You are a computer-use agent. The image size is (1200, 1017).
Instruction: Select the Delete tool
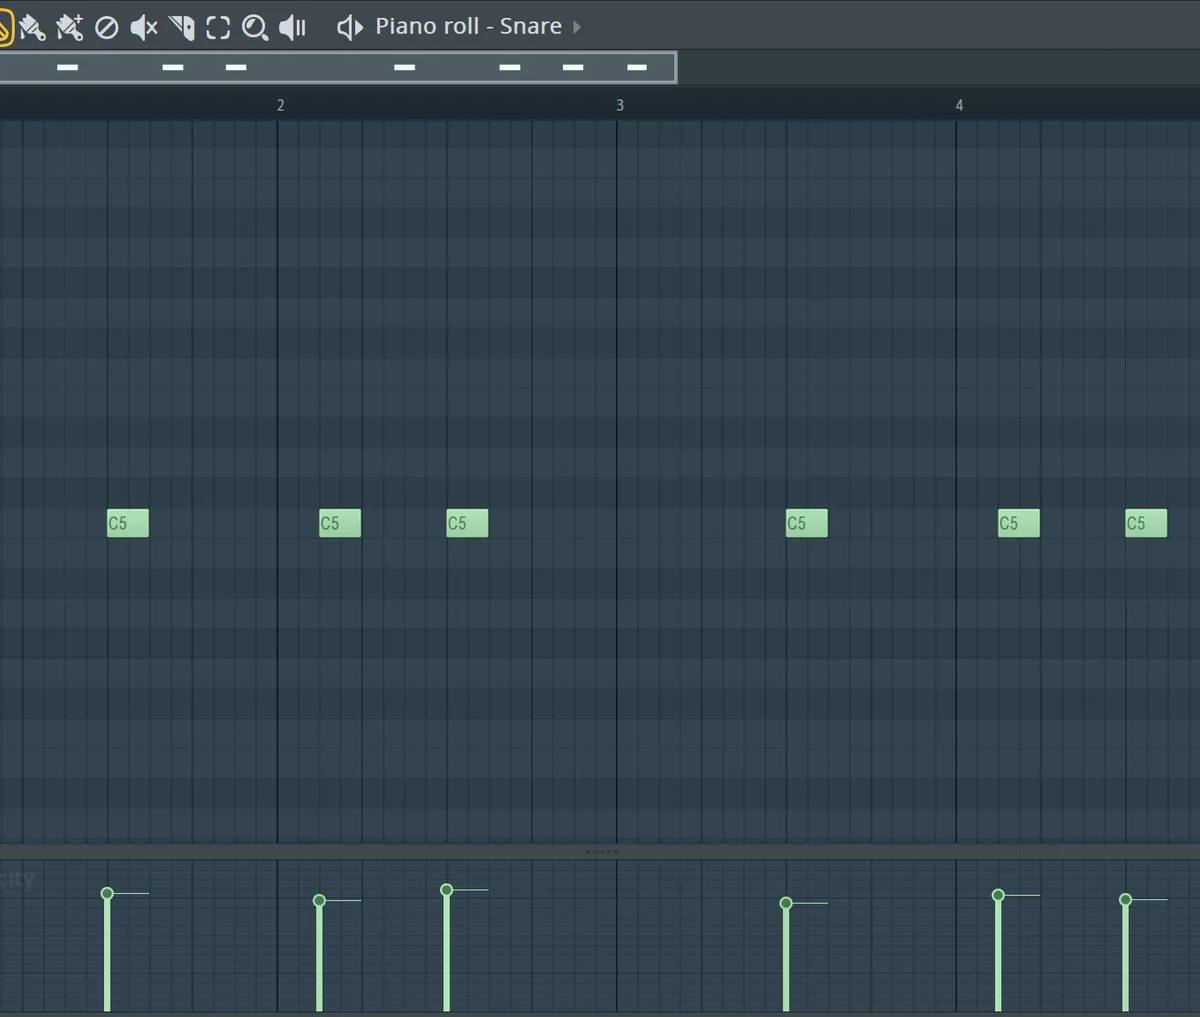(106, 28)
